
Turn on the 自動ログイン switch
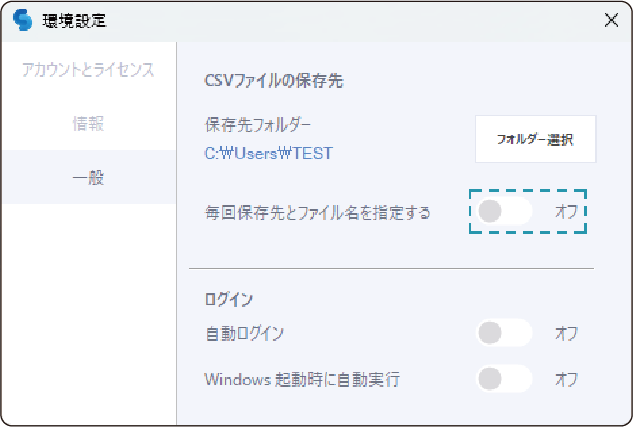(504, 333)
